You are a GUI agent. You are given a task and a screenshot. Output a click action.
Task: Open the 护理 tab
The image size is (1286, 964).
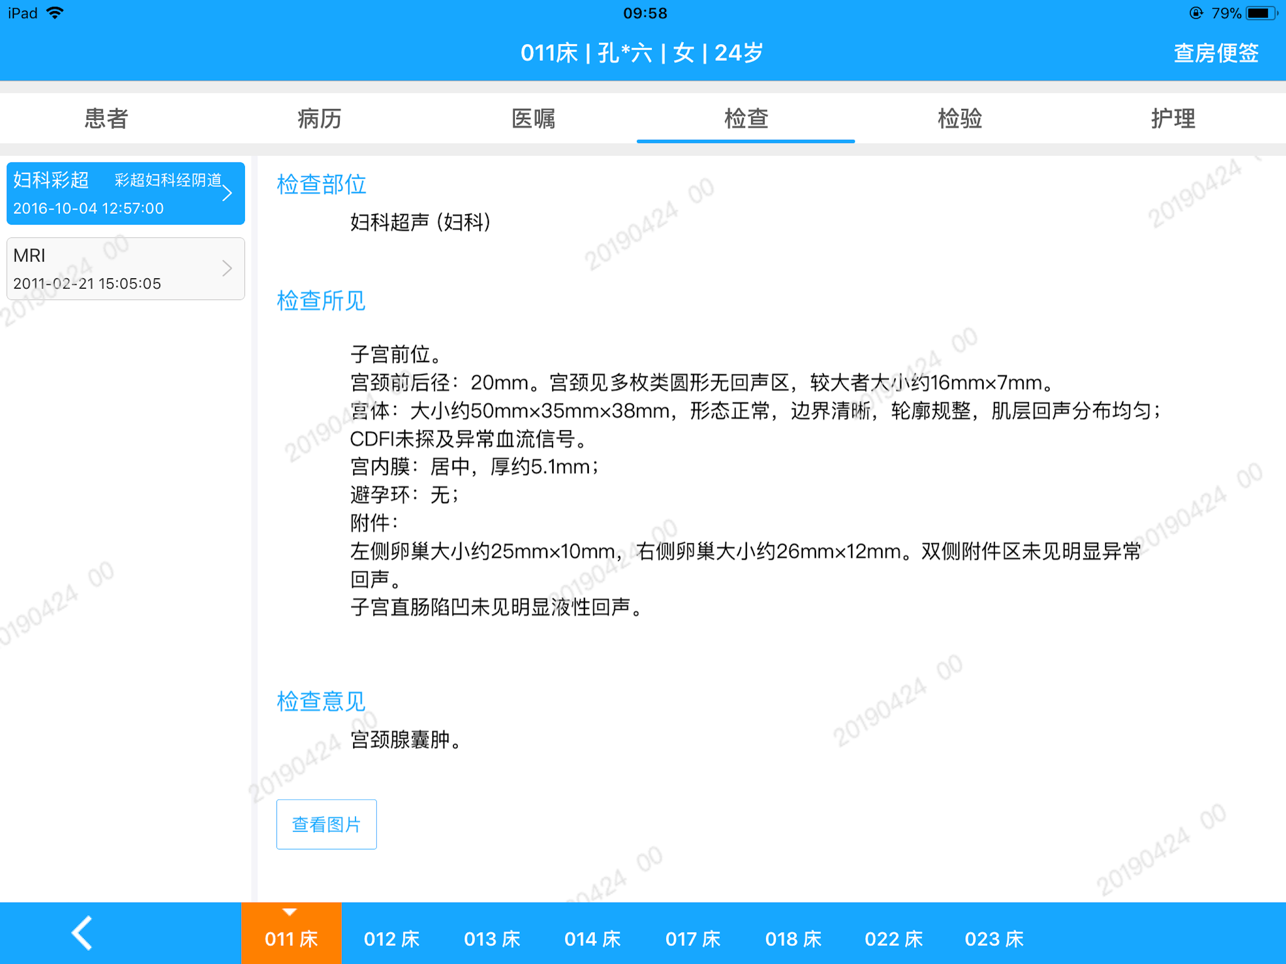[1172, 119]
